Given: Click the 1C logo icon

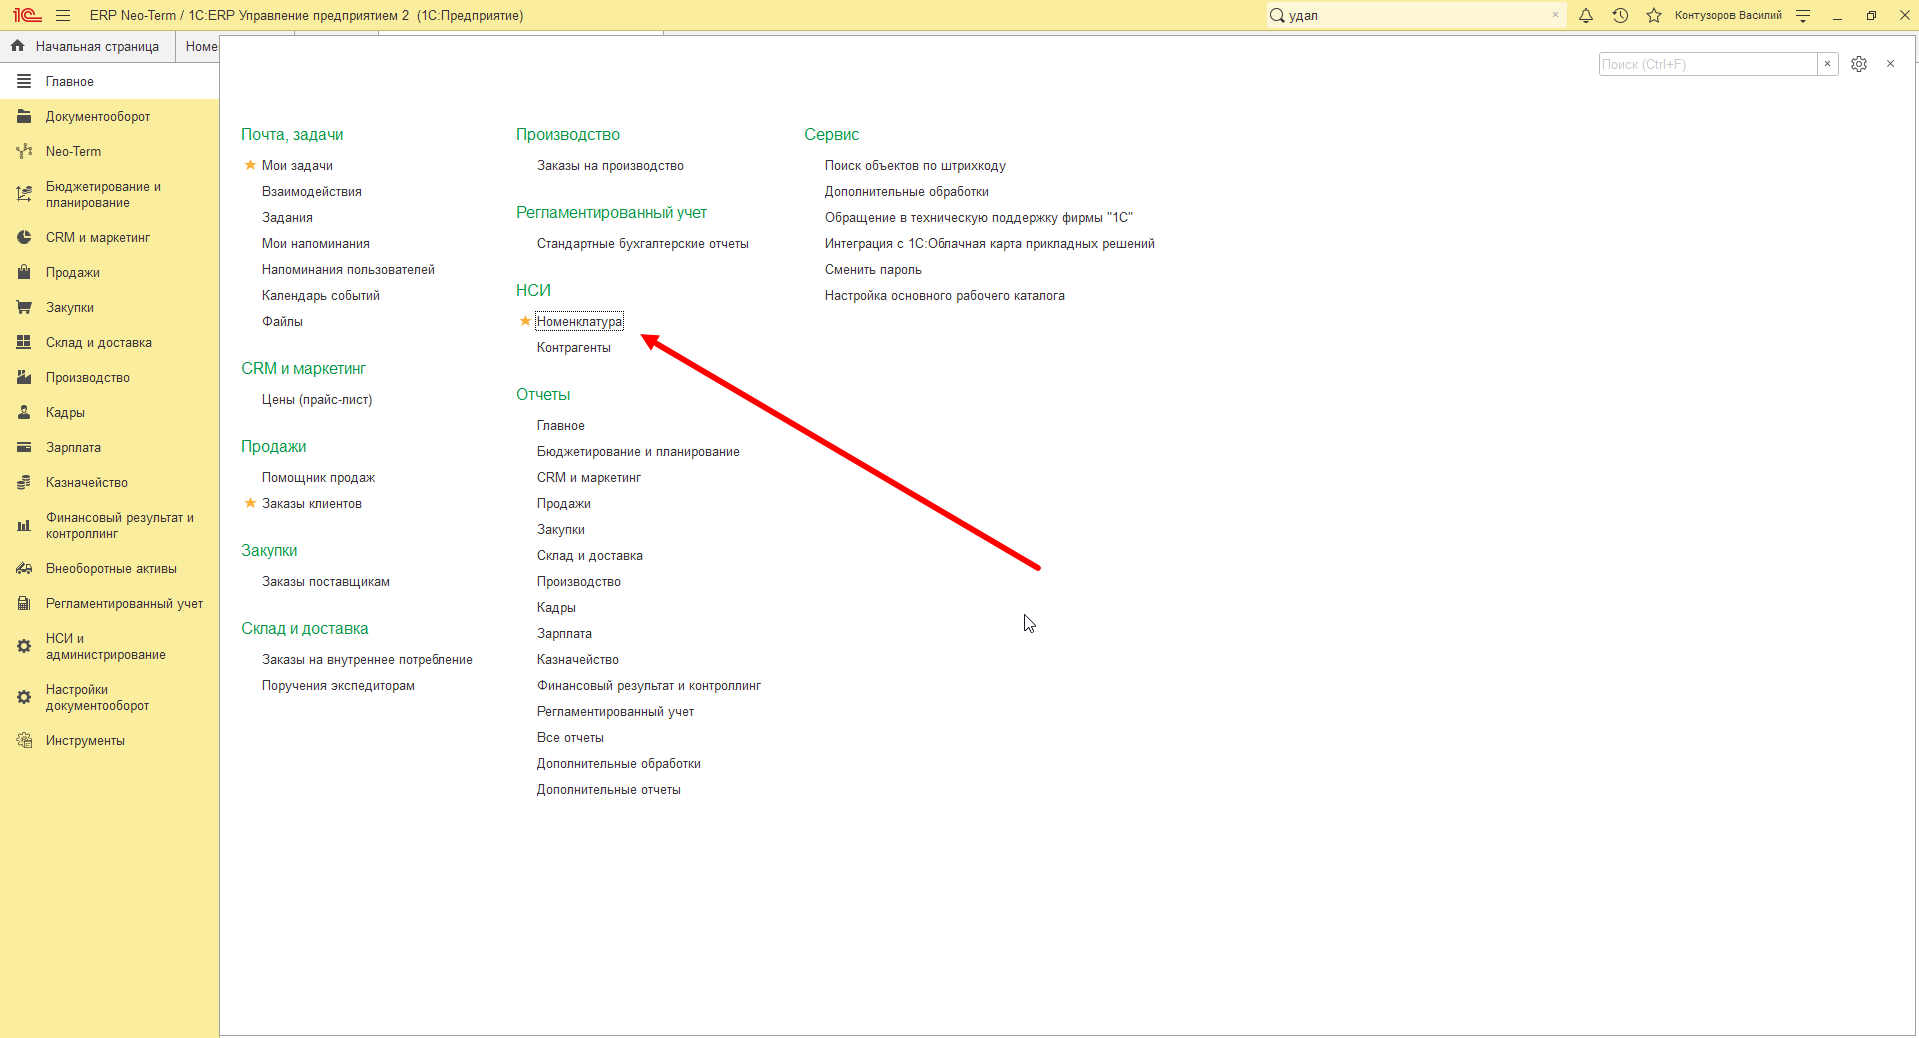Looking at the screenshot, I should pos(27,15).
